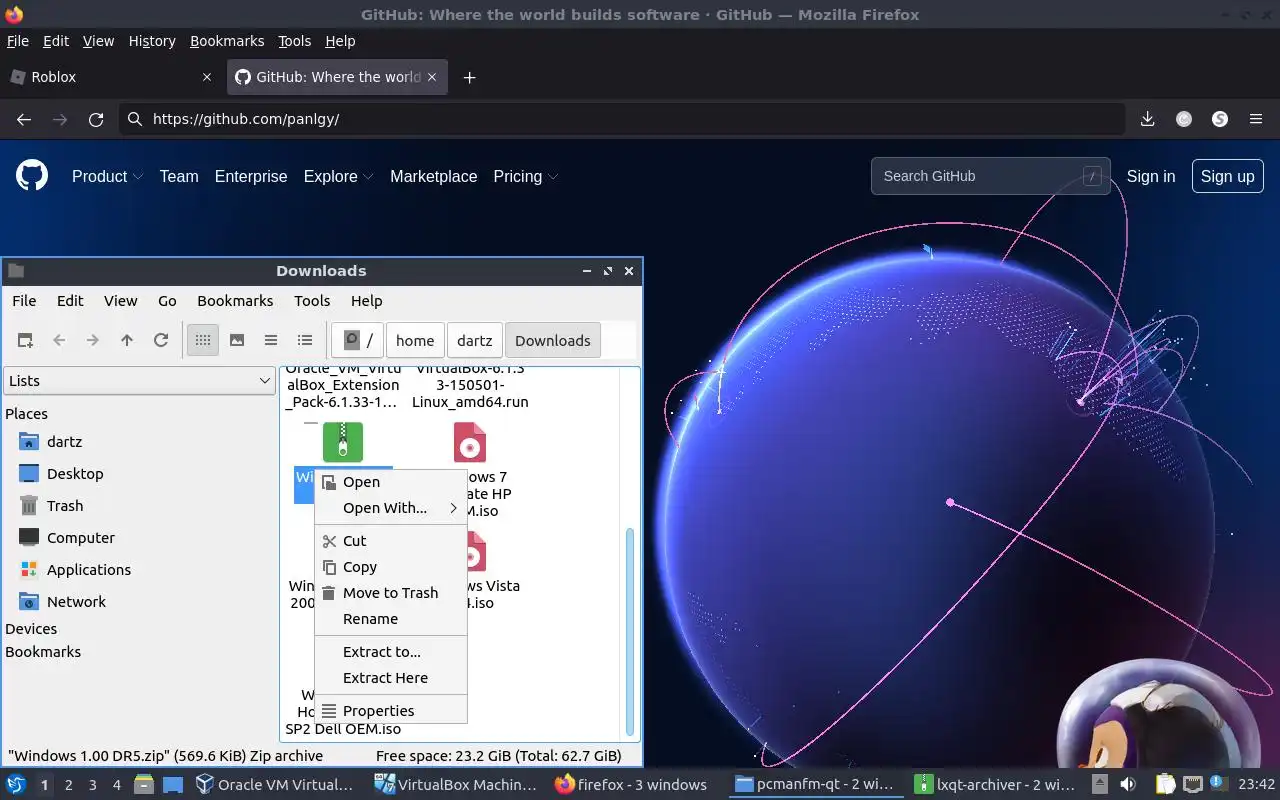Choose Rename in the context menu
Viewport: 1280px width, 800px height.
point(391,619)
